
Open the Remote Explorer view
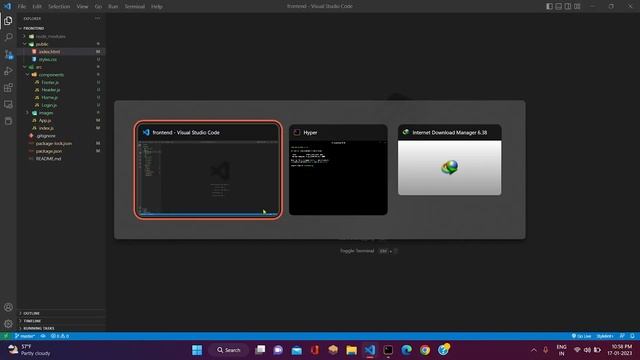click(8, 104)
